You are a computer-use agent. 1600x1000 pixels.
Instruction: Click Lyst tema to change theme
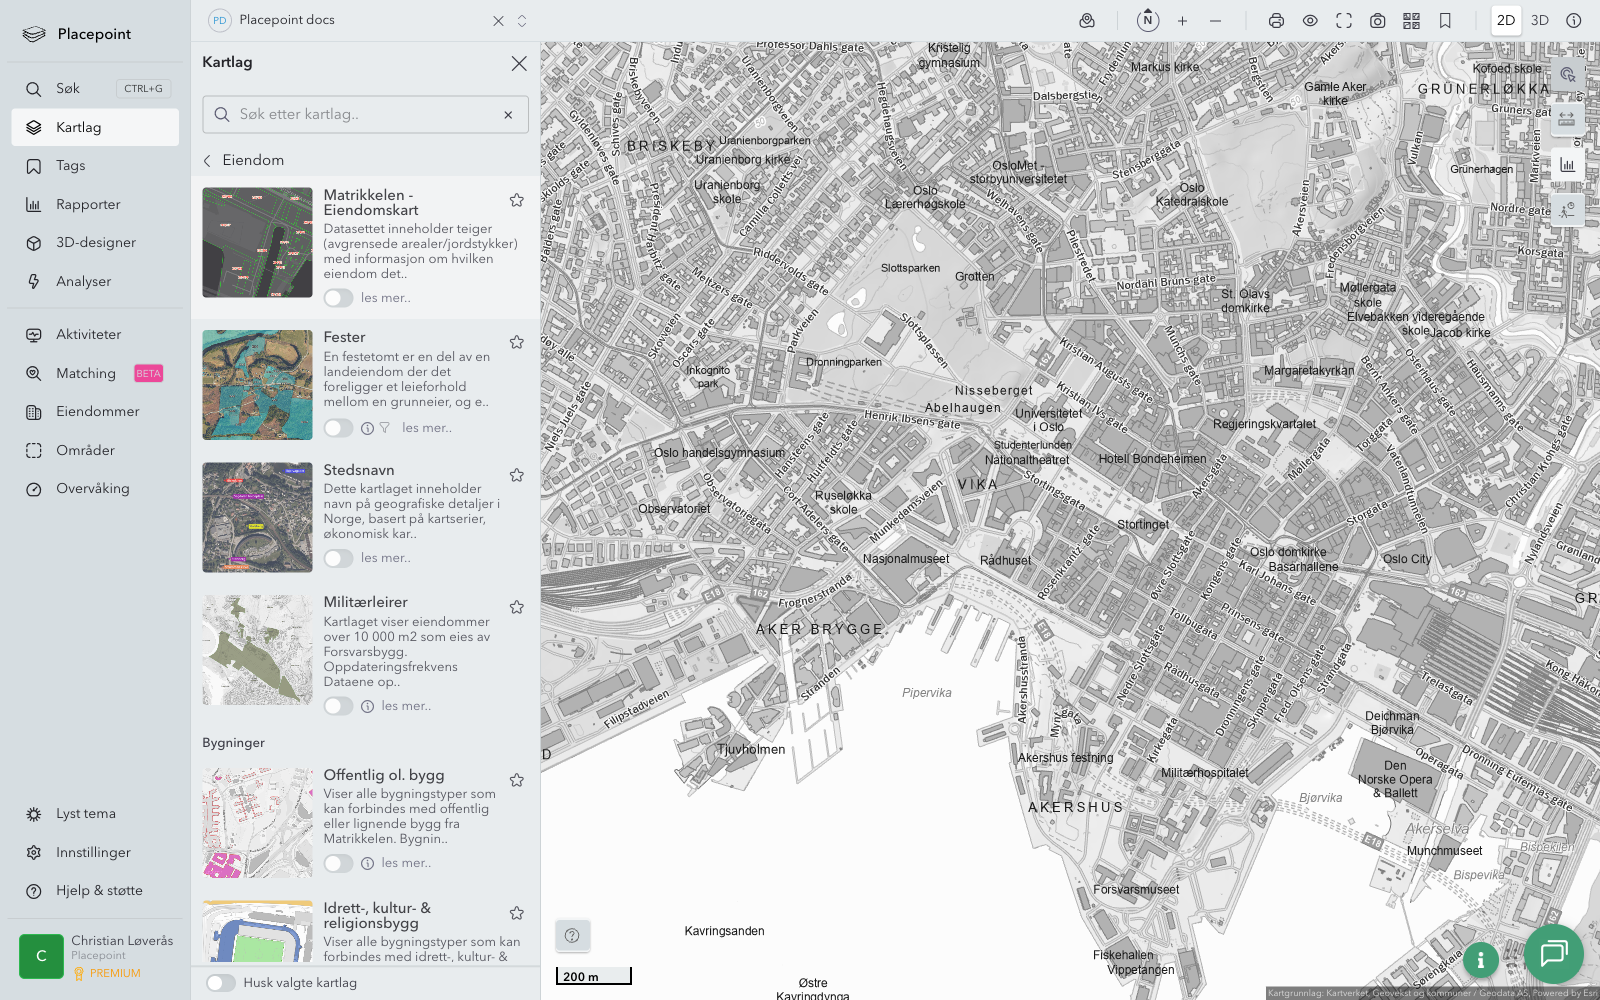86,814
